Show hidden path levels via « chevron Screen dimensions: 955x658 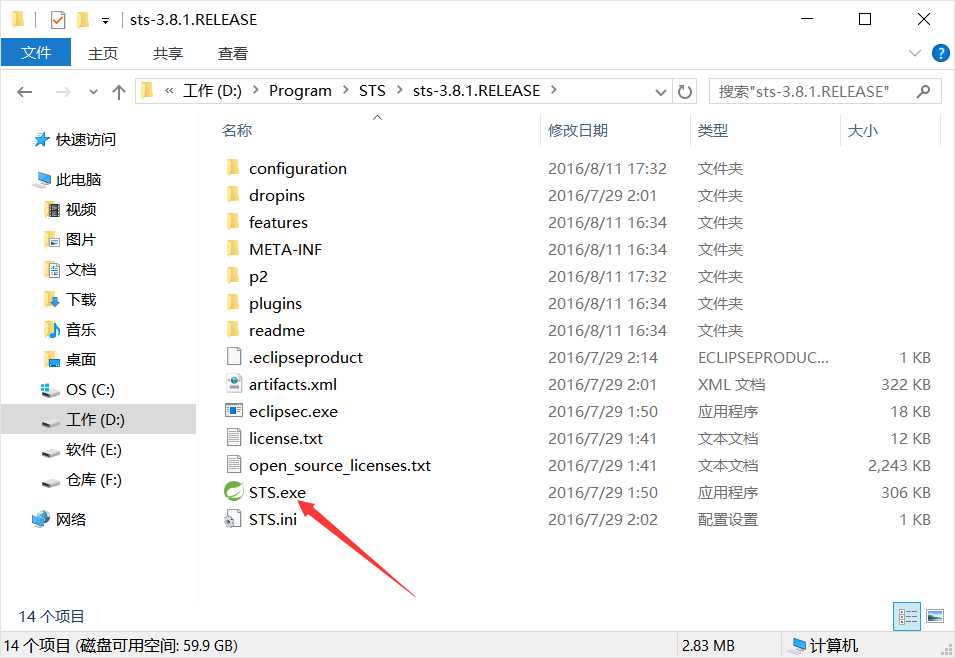(169, 91)
